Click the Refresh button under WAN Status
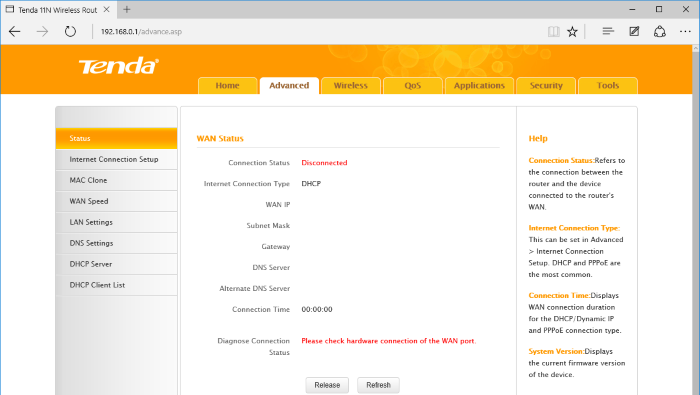This screenshot has width=700, height=395. click(379, 385)
